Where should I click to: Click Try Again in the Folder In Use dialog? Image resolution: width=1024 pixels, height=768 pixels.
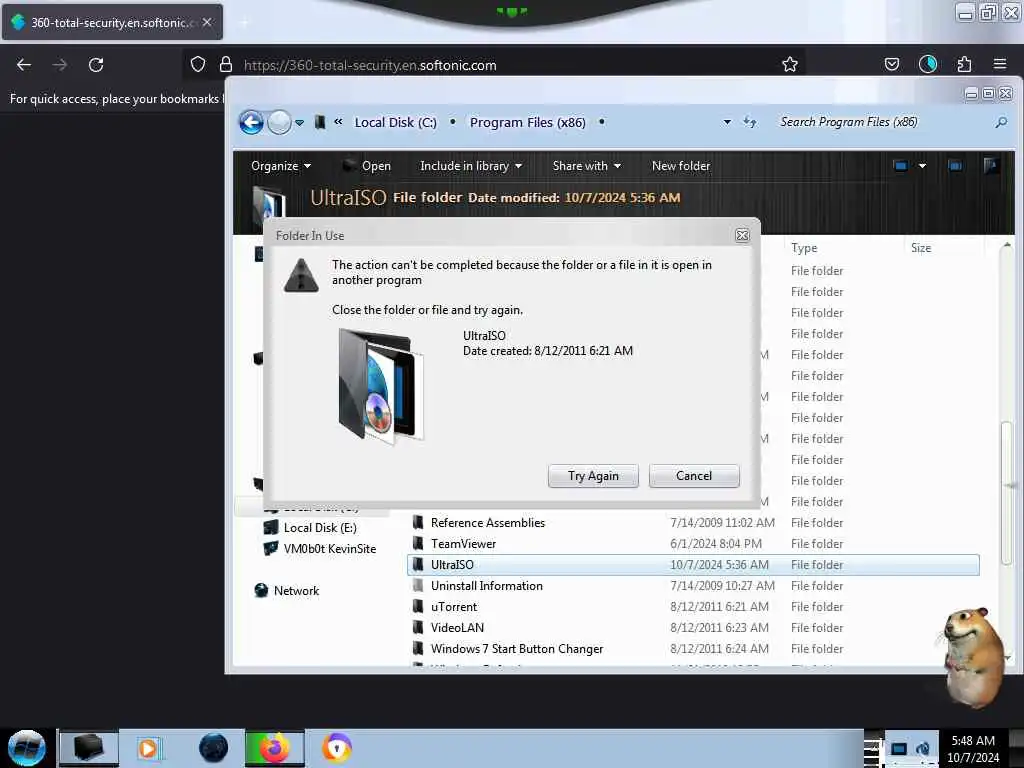coord(593,476)
